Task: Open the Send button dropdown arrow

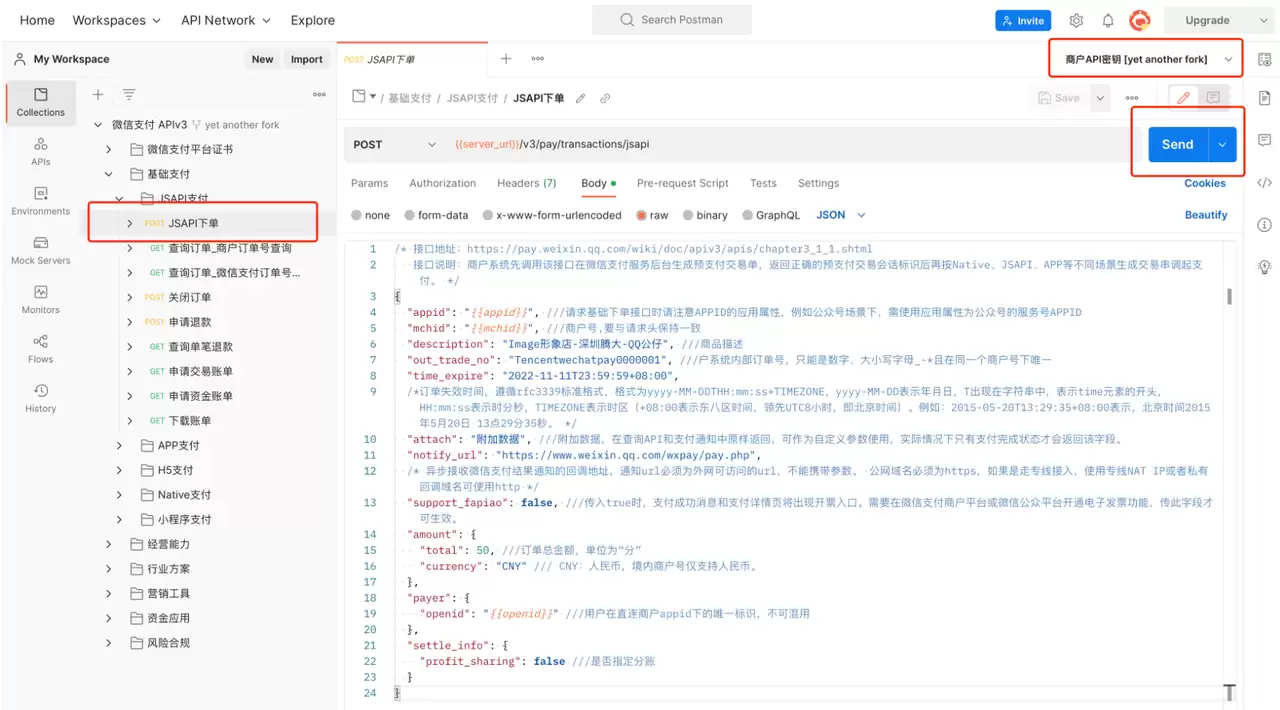Action: click(1223, 144)
